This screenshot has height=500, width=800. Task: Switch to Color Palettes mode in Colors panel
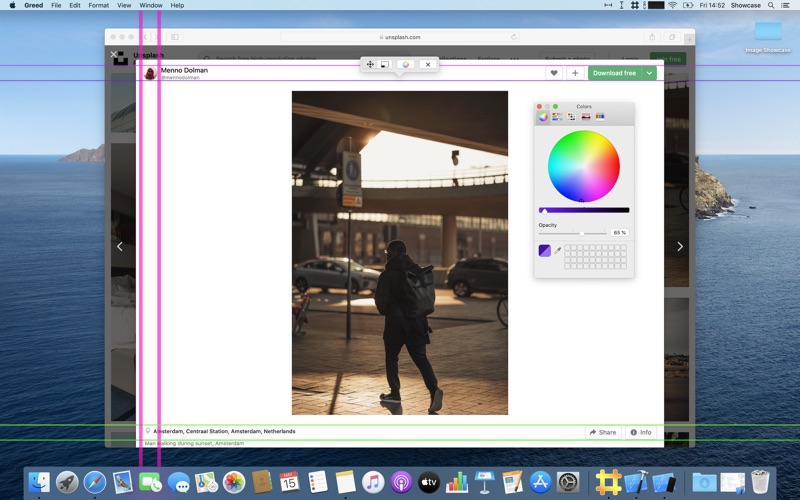tap(571, 117)
